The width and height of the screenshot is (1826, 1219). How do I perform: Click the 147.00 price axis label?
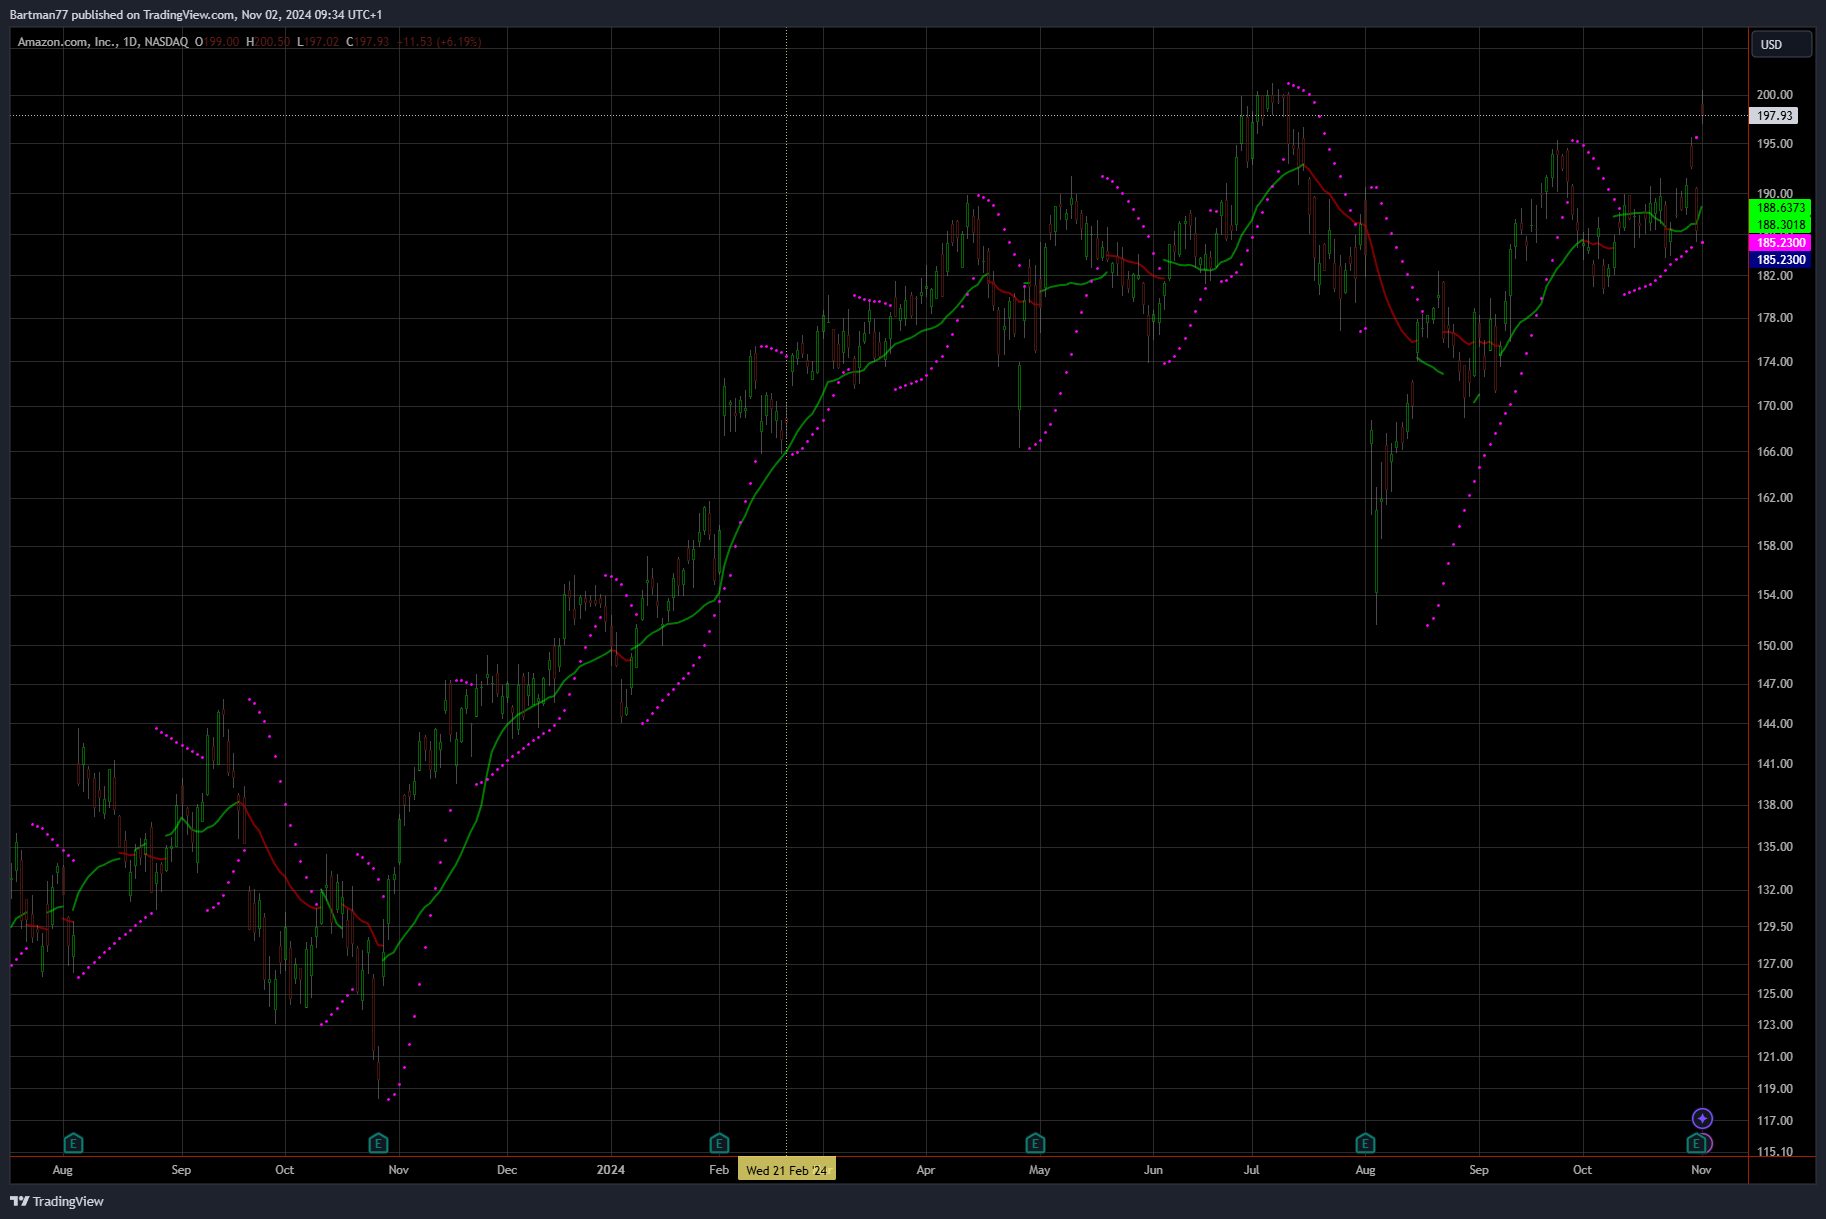(x=1774, y=684)
